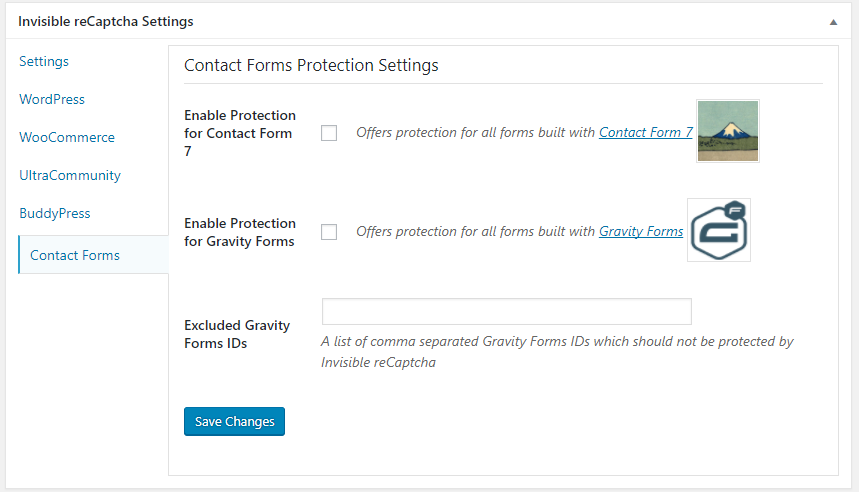The image size is (859, 492).
Task: Switch to the WordPress tab
Action: pyautogui.click(x=52, y=99)
